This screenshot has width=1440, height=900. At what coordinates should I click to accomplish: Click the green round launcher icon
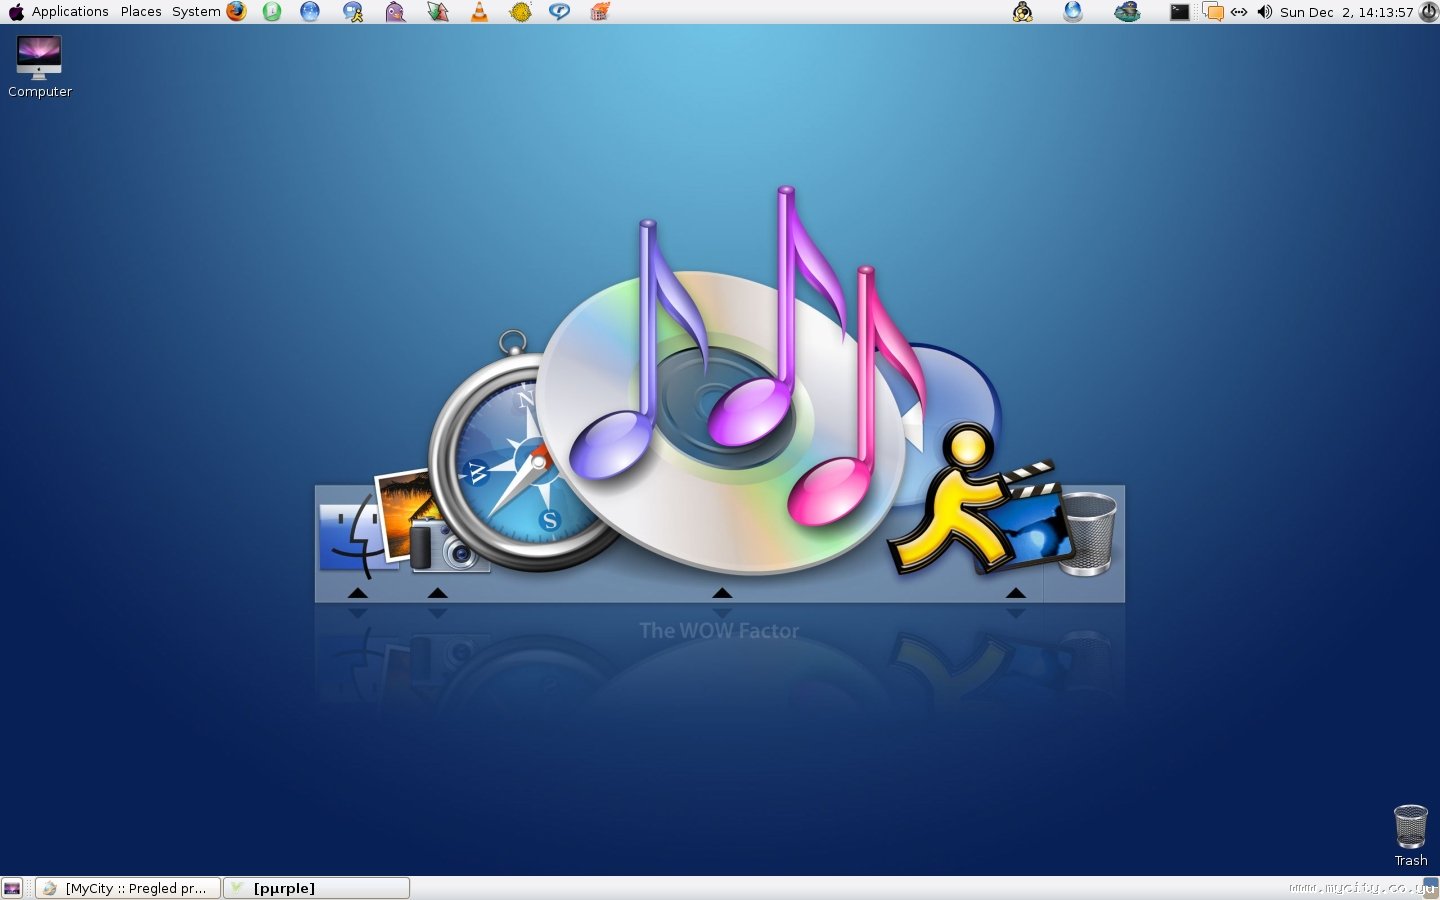[x=272, y=12]
